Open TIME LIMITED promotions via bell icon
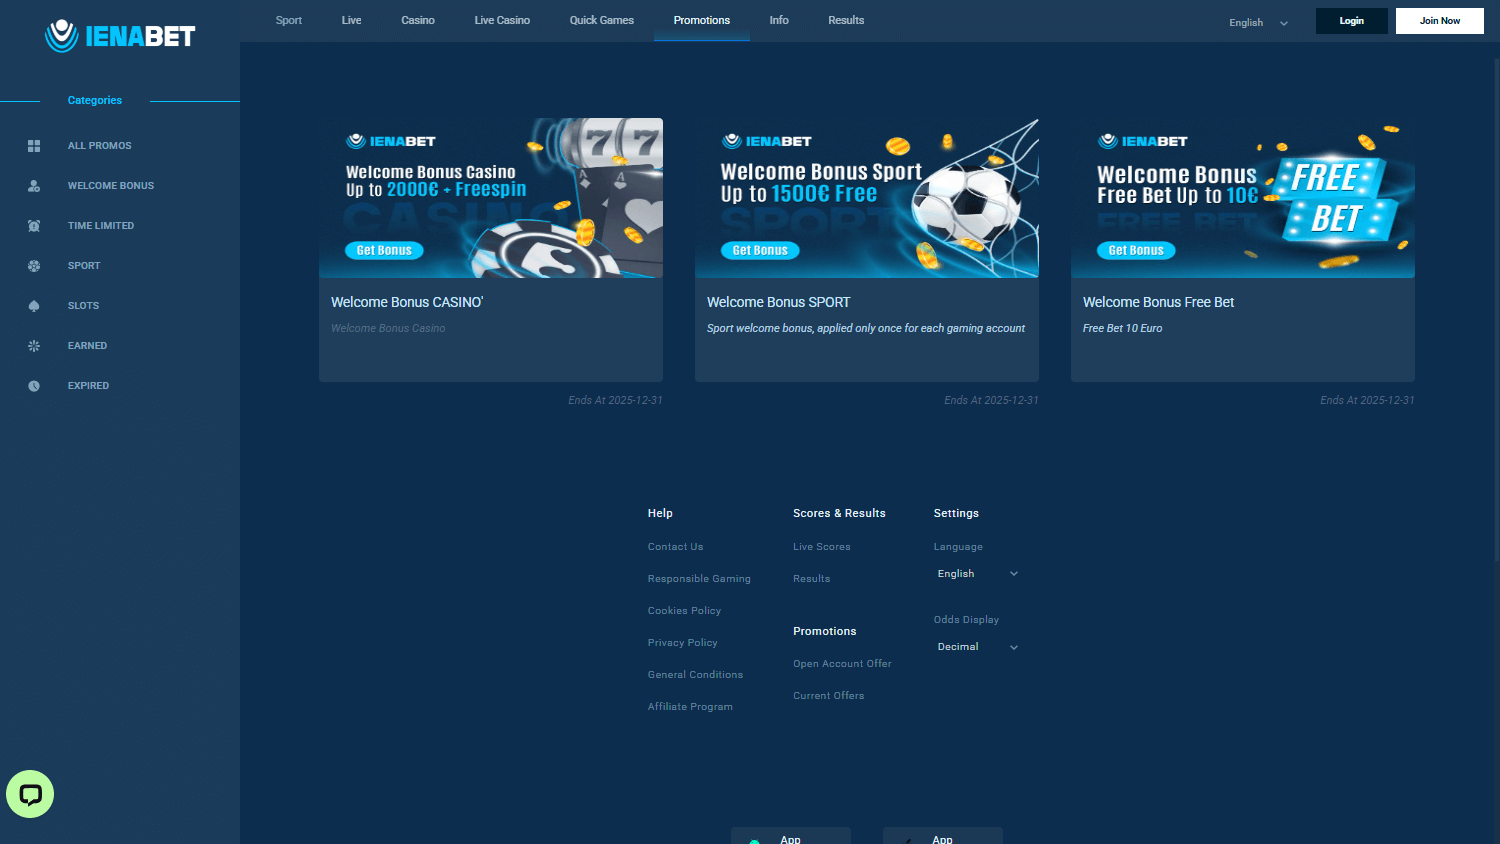 click(33, 225)
